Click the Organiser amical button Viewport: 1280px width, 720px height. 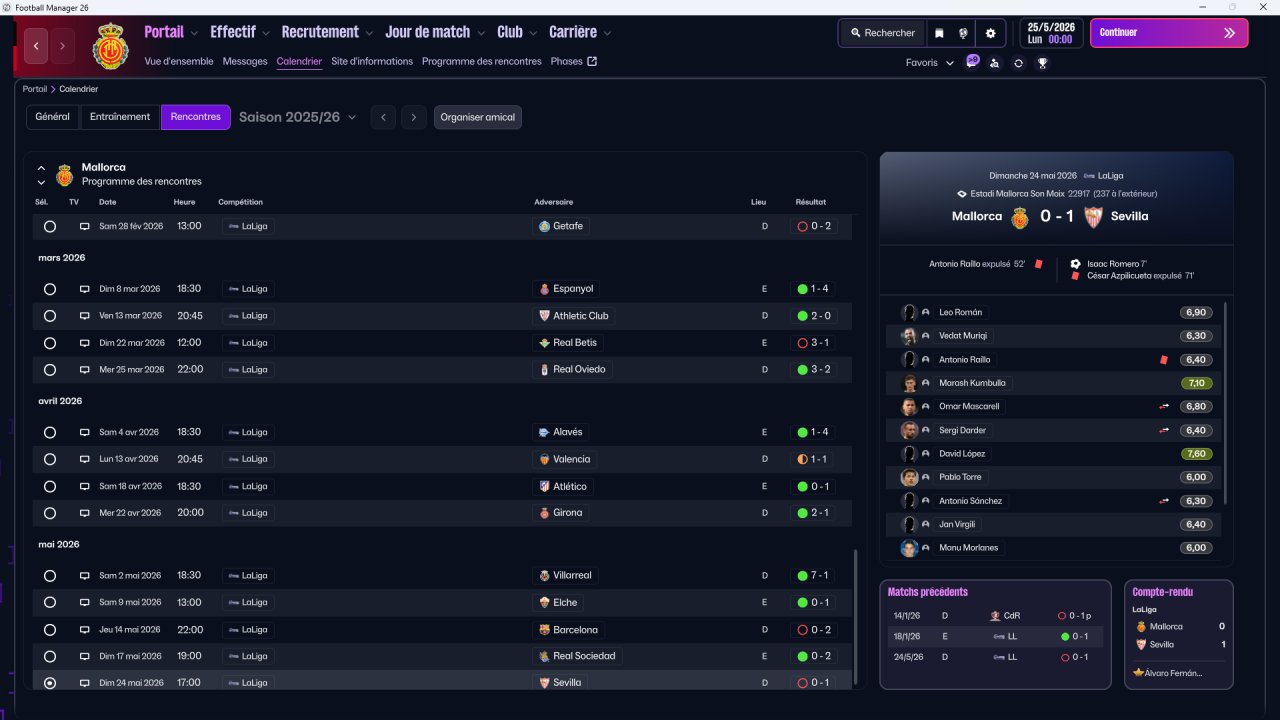point(478,118)
